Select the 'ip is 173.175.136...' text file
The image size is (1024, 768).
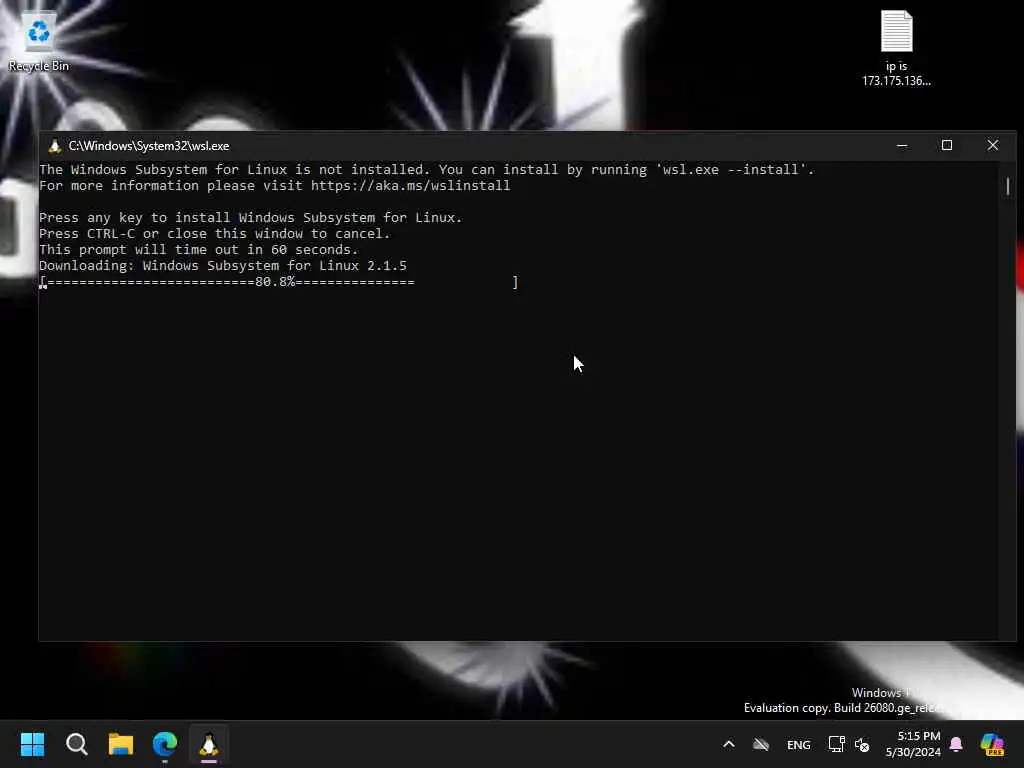click(x=896, y=48)
